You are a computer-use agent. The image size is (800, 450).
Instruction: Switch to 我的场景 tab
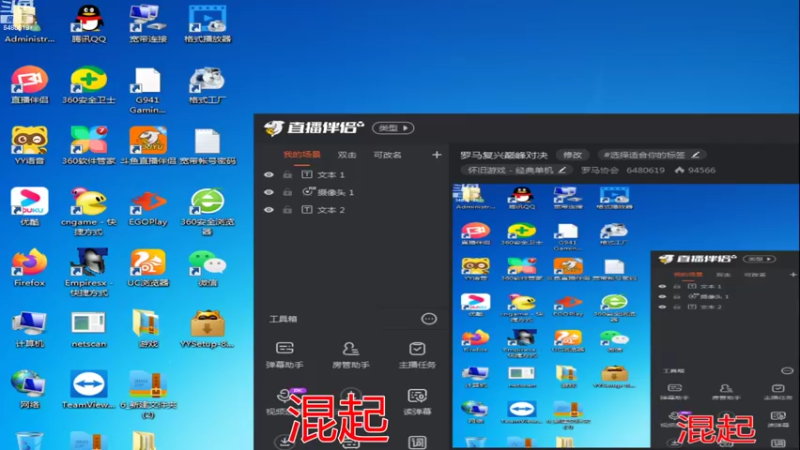[302, 155]
